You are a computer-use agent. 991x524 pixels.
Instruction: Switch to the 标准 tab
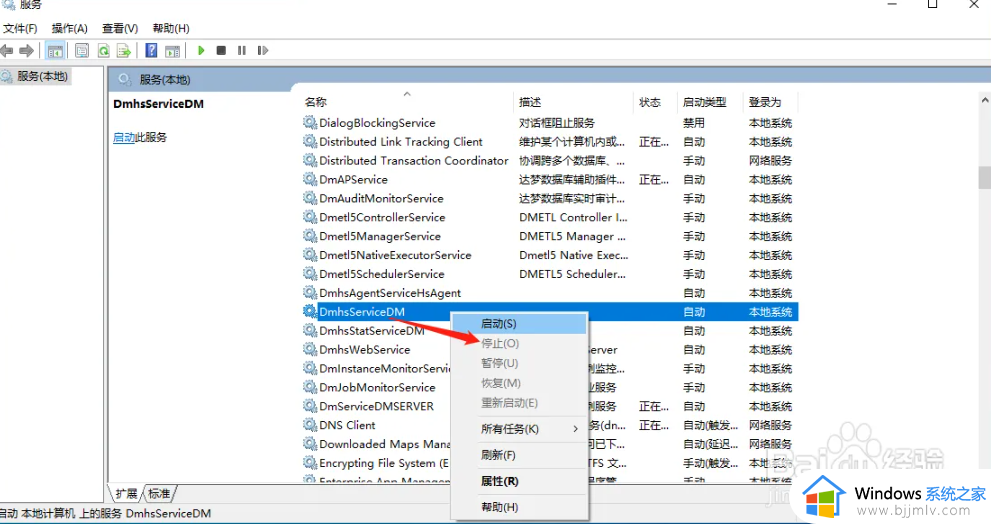point(159,494)
